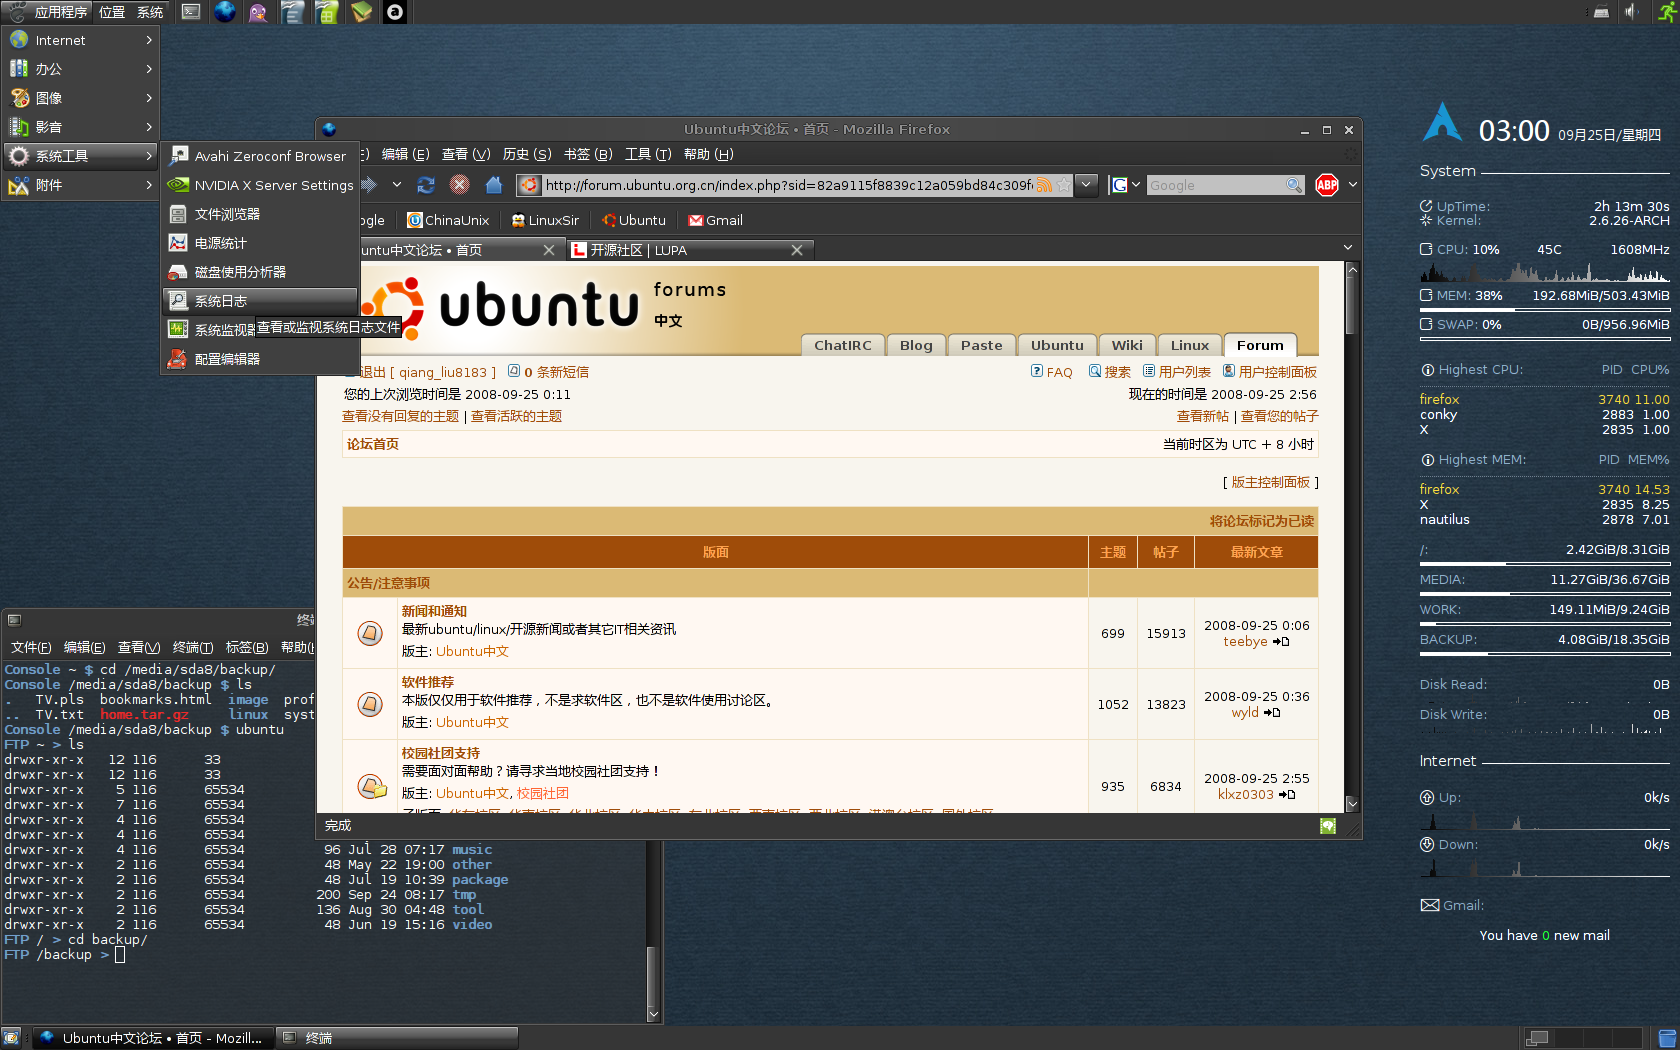Open the forward history dropdown arrow

click(397, 185)
